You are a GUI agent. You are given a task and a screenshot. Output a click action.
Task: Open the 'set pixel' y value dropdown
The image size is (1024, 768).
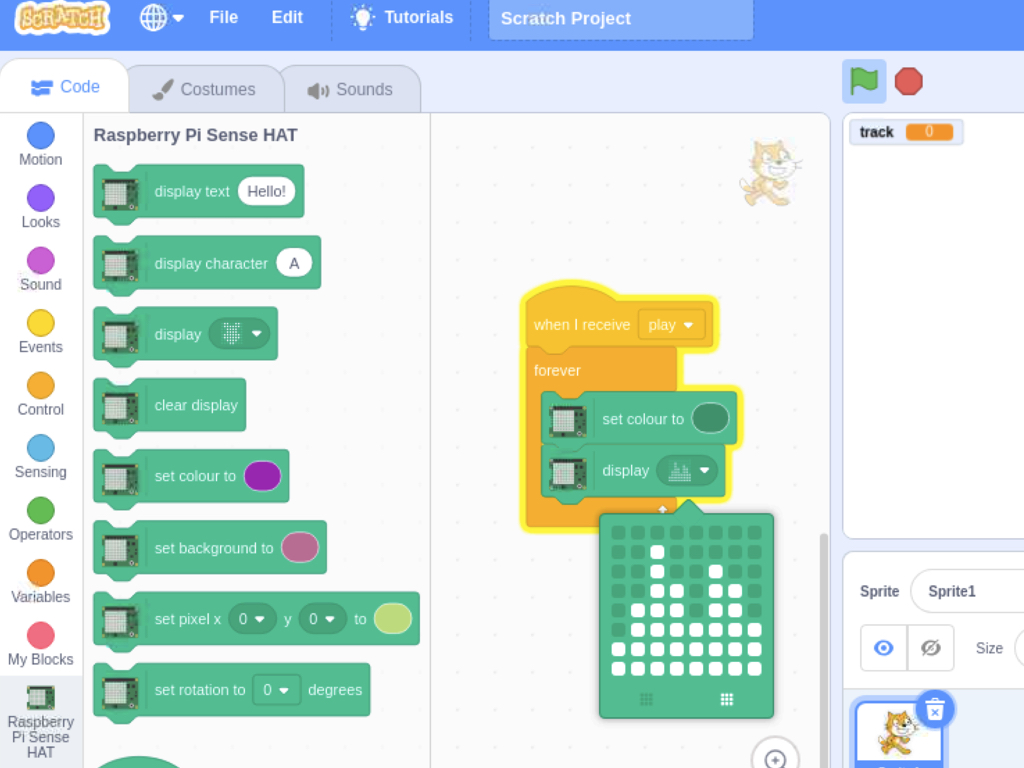pos(322,619)
